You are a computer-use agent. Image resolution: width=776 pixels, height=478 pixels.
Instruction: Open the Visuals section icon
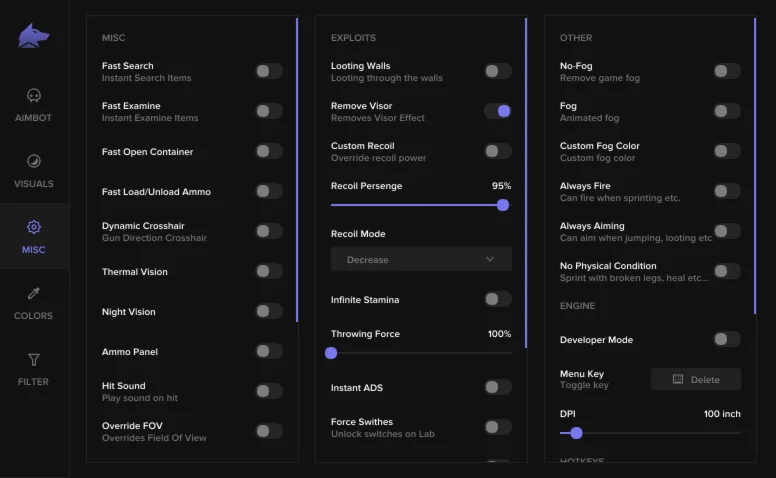34,161
